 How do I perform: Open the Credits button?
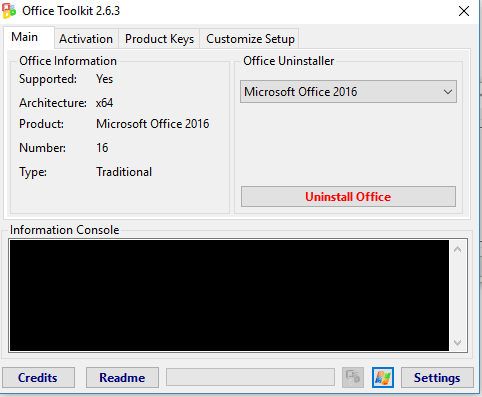(38, 378)
